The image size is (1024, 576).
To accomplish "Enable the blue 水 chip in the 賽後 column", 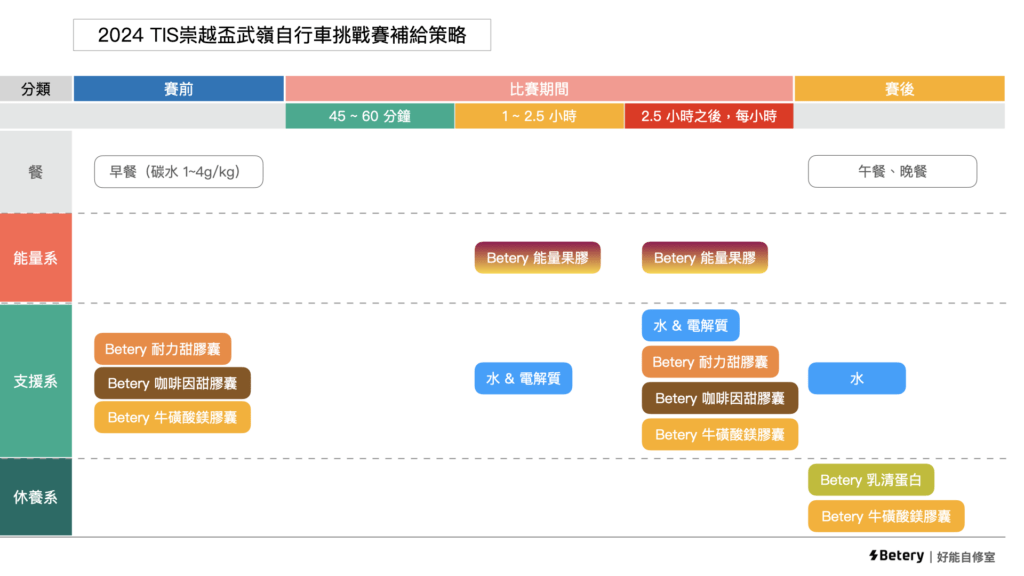I will (856, 378).
